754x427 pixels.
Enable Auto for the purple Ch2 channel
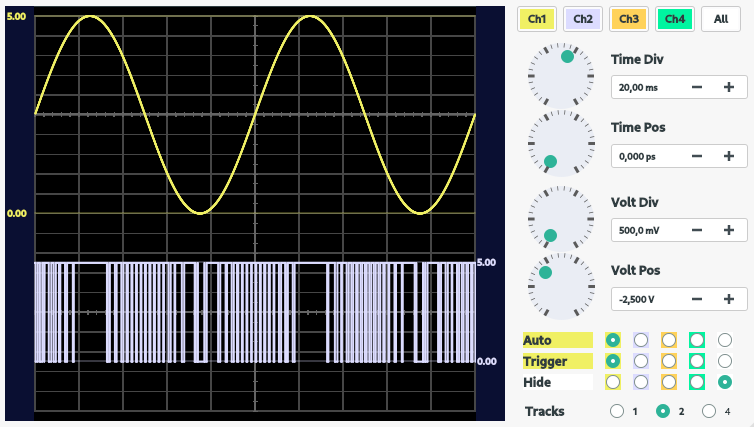pos(641,340)
